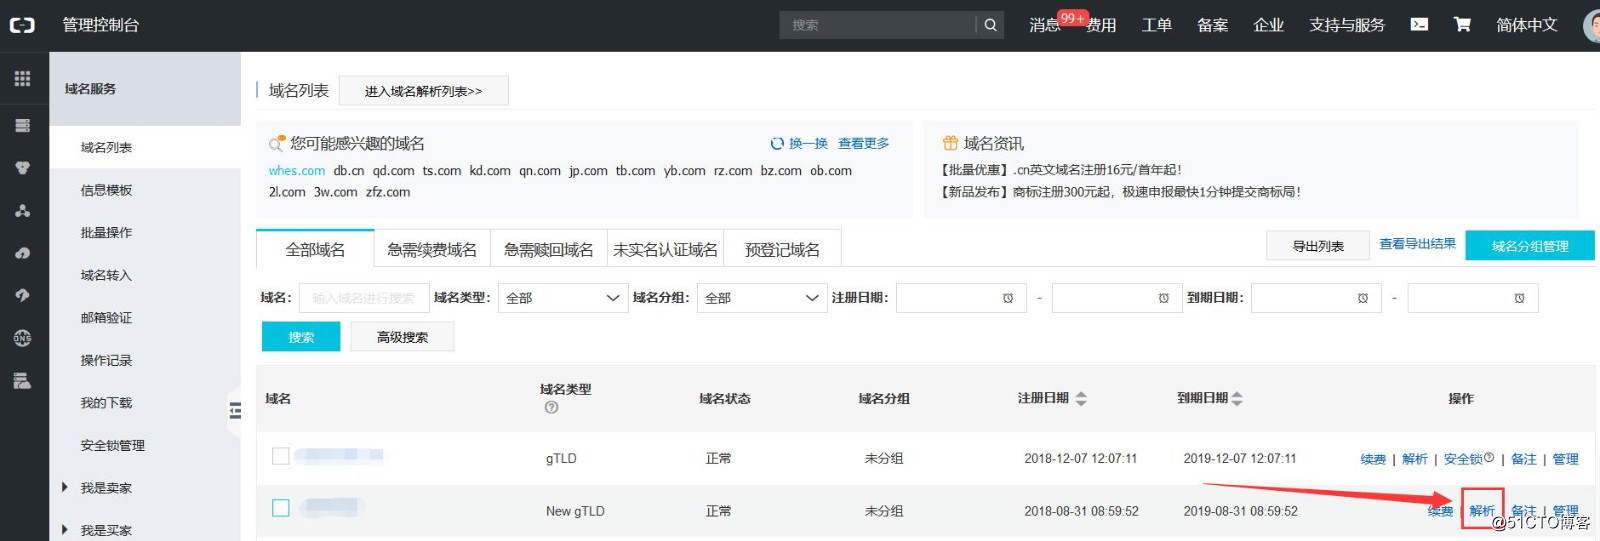Screen dimensions: 1600x541
Task: Click the 换一换 refresh icon
Action: (x=777, y=144)
